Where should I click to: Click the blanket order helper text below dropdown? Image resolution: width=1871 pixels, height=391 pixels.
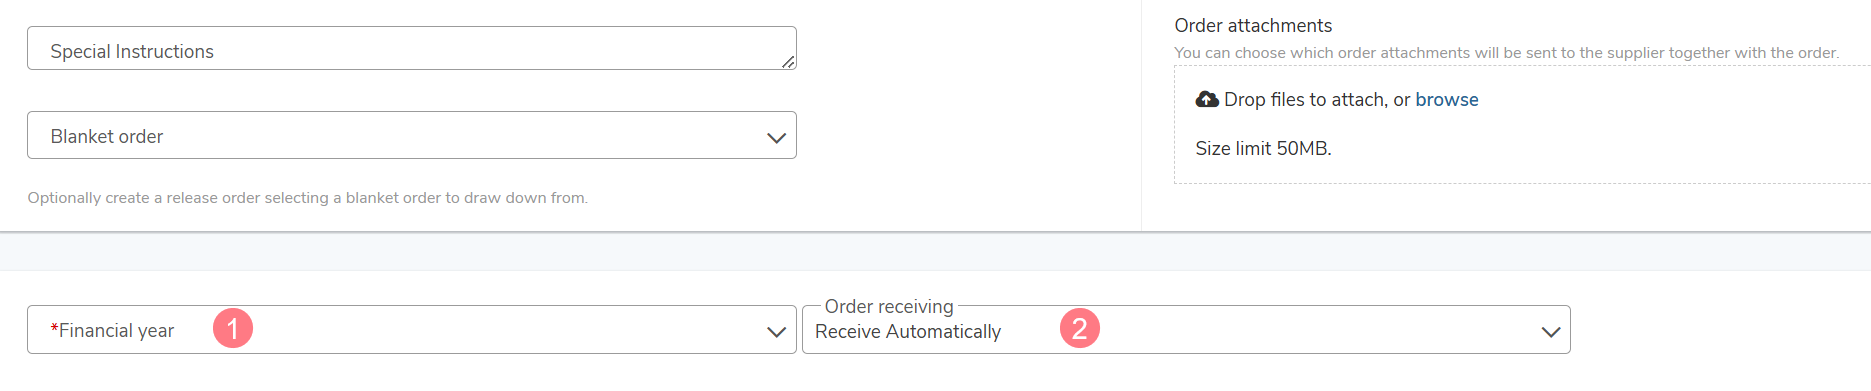[x=308, y=198]
